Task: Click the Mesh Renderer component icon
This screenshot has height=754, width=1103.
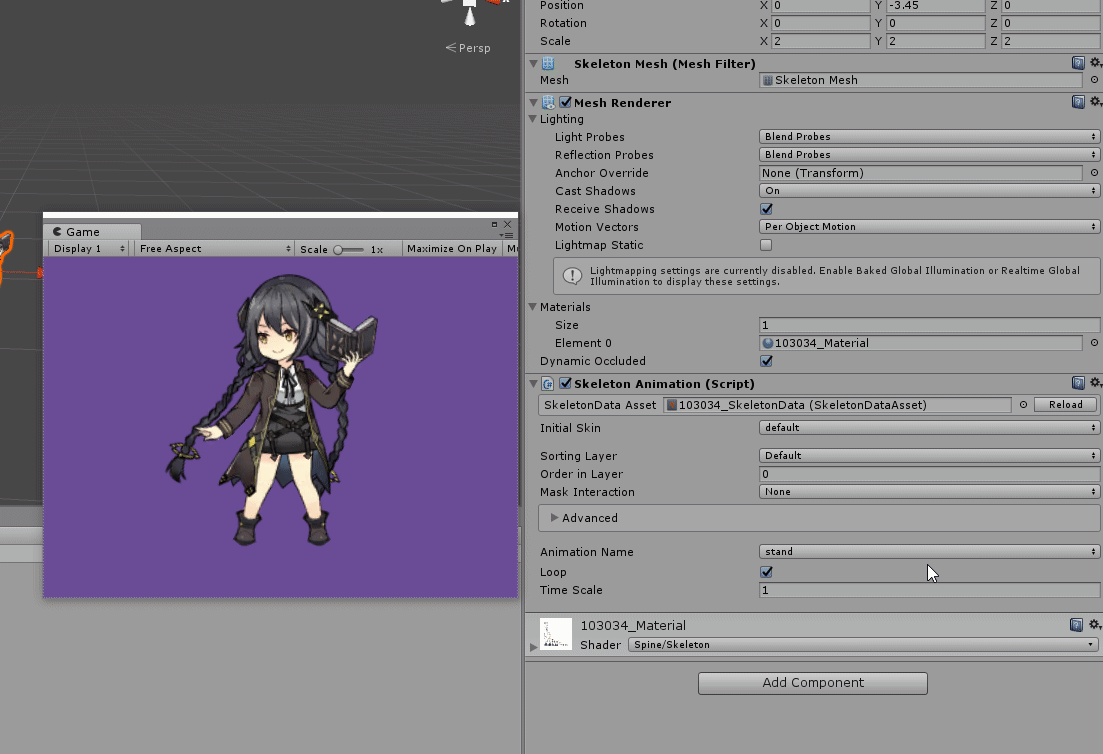Action: point(548,103)
